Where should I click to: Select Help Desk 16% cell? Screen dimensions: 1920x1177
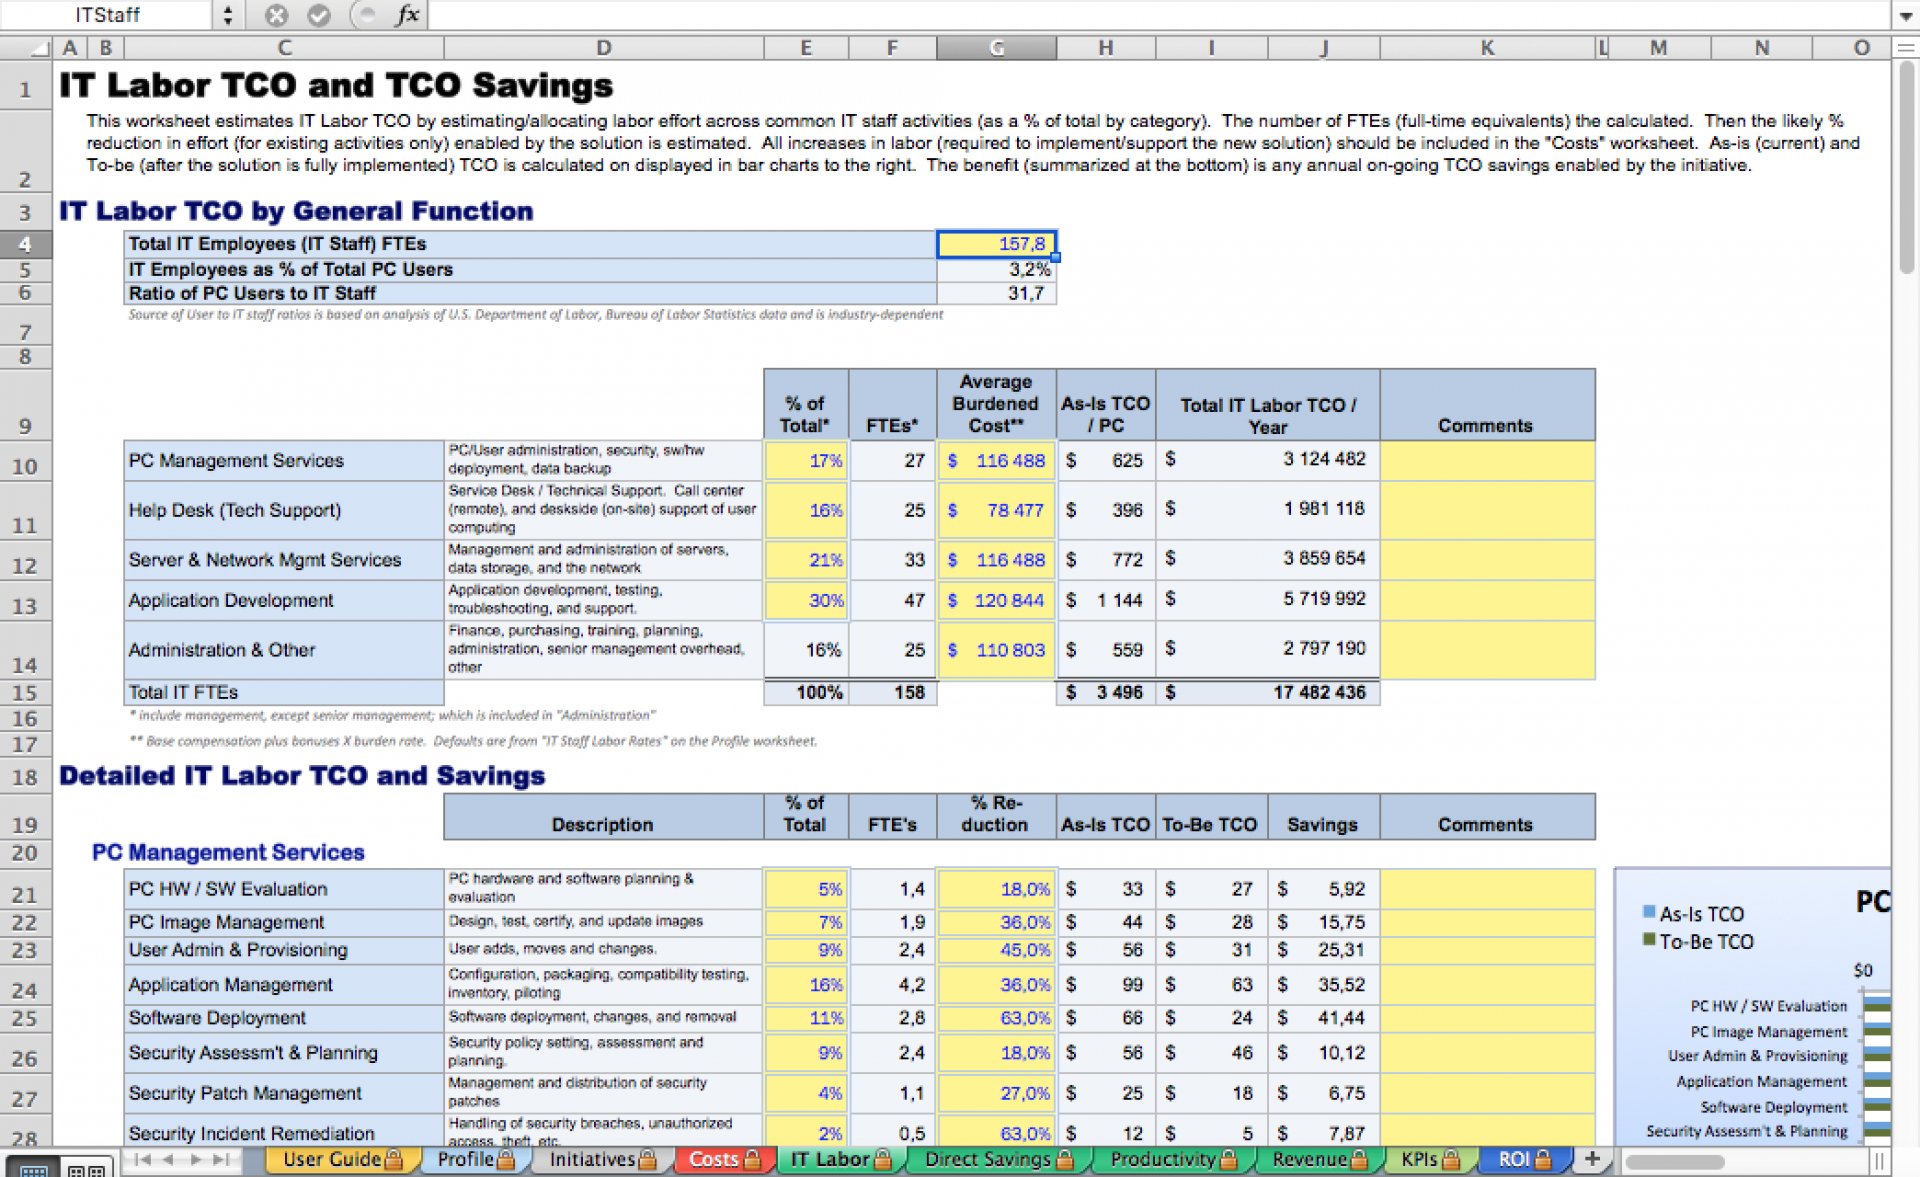click(x=806, y=511)
